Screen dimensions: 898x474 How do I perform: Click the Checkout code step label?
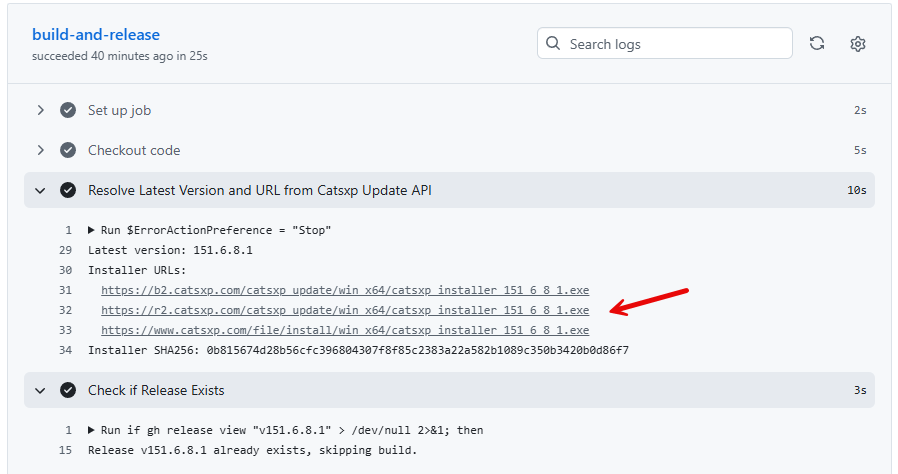(x=134, y=150)
